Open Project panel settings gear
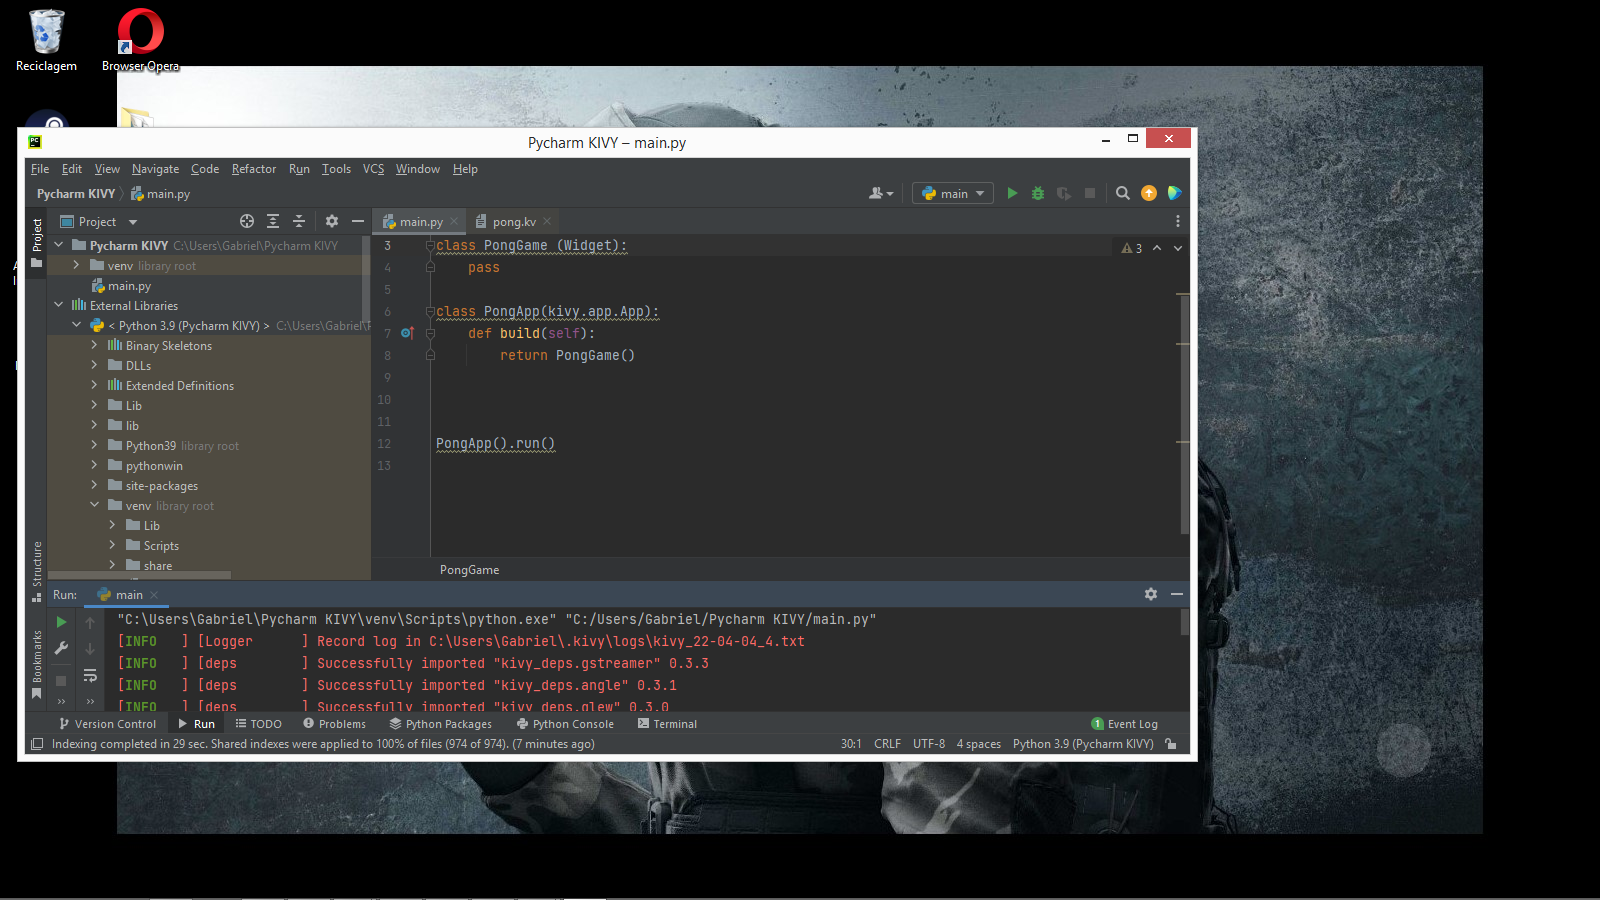The width and height of the screenshot is (1600, 900). pos(332,221)
